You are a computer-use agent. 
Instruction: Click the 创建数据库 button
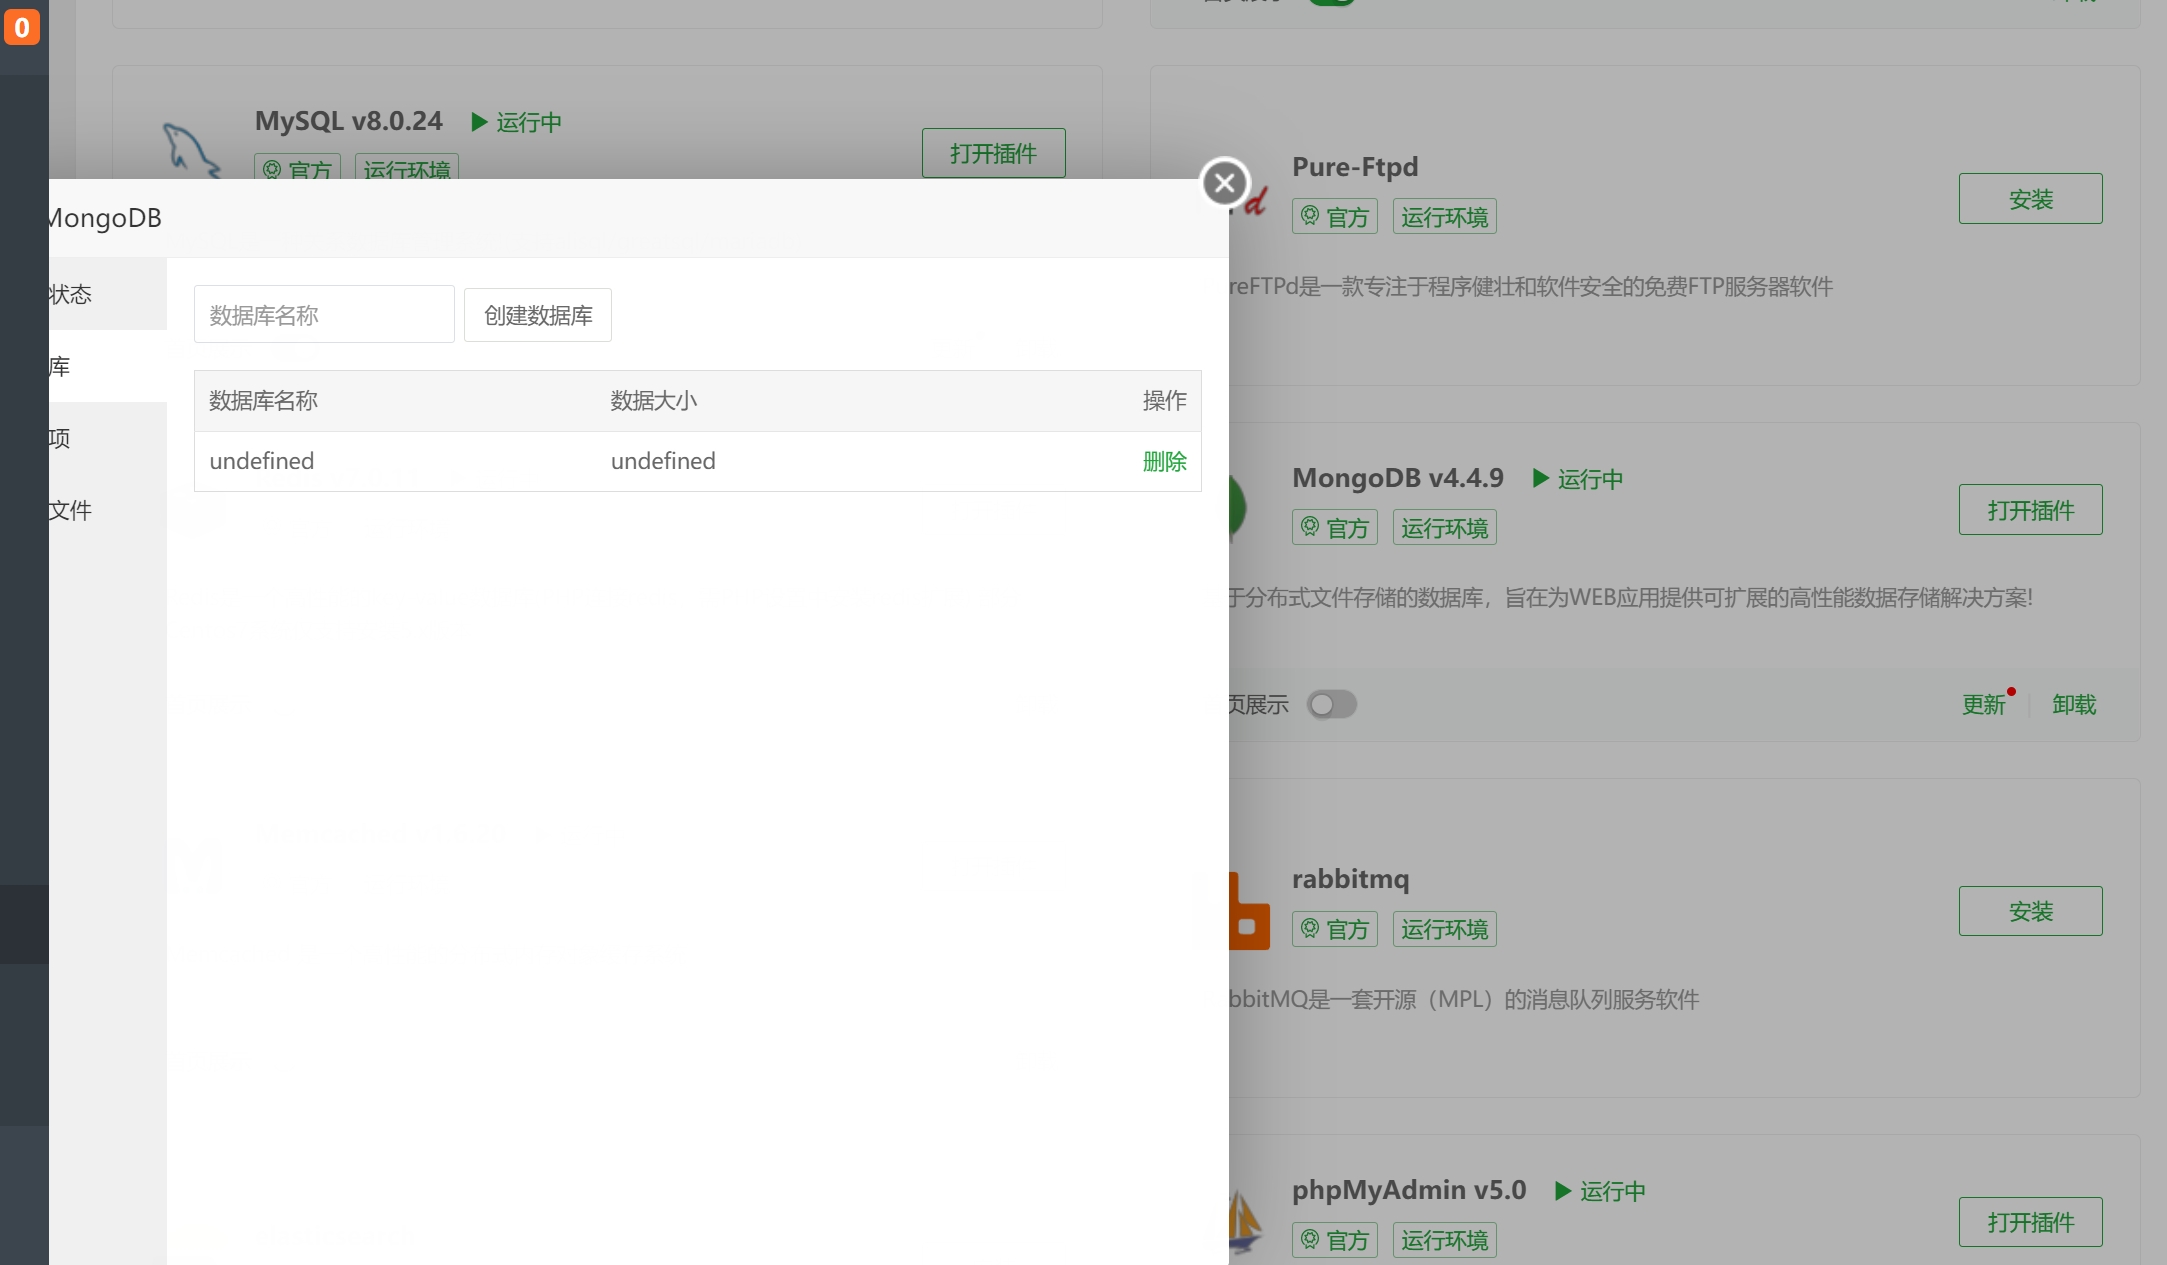click(538, 315)
